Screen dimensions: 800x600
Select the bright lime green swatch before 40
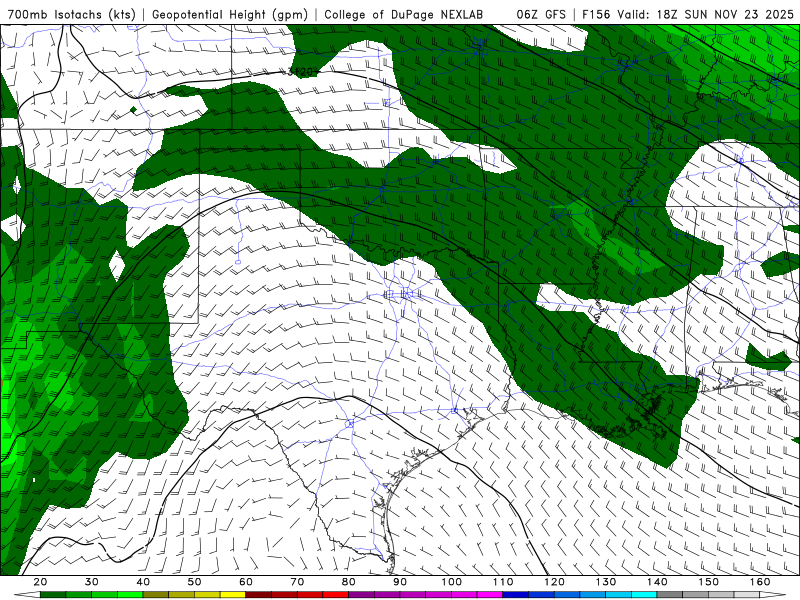click(x=130, y=595)
